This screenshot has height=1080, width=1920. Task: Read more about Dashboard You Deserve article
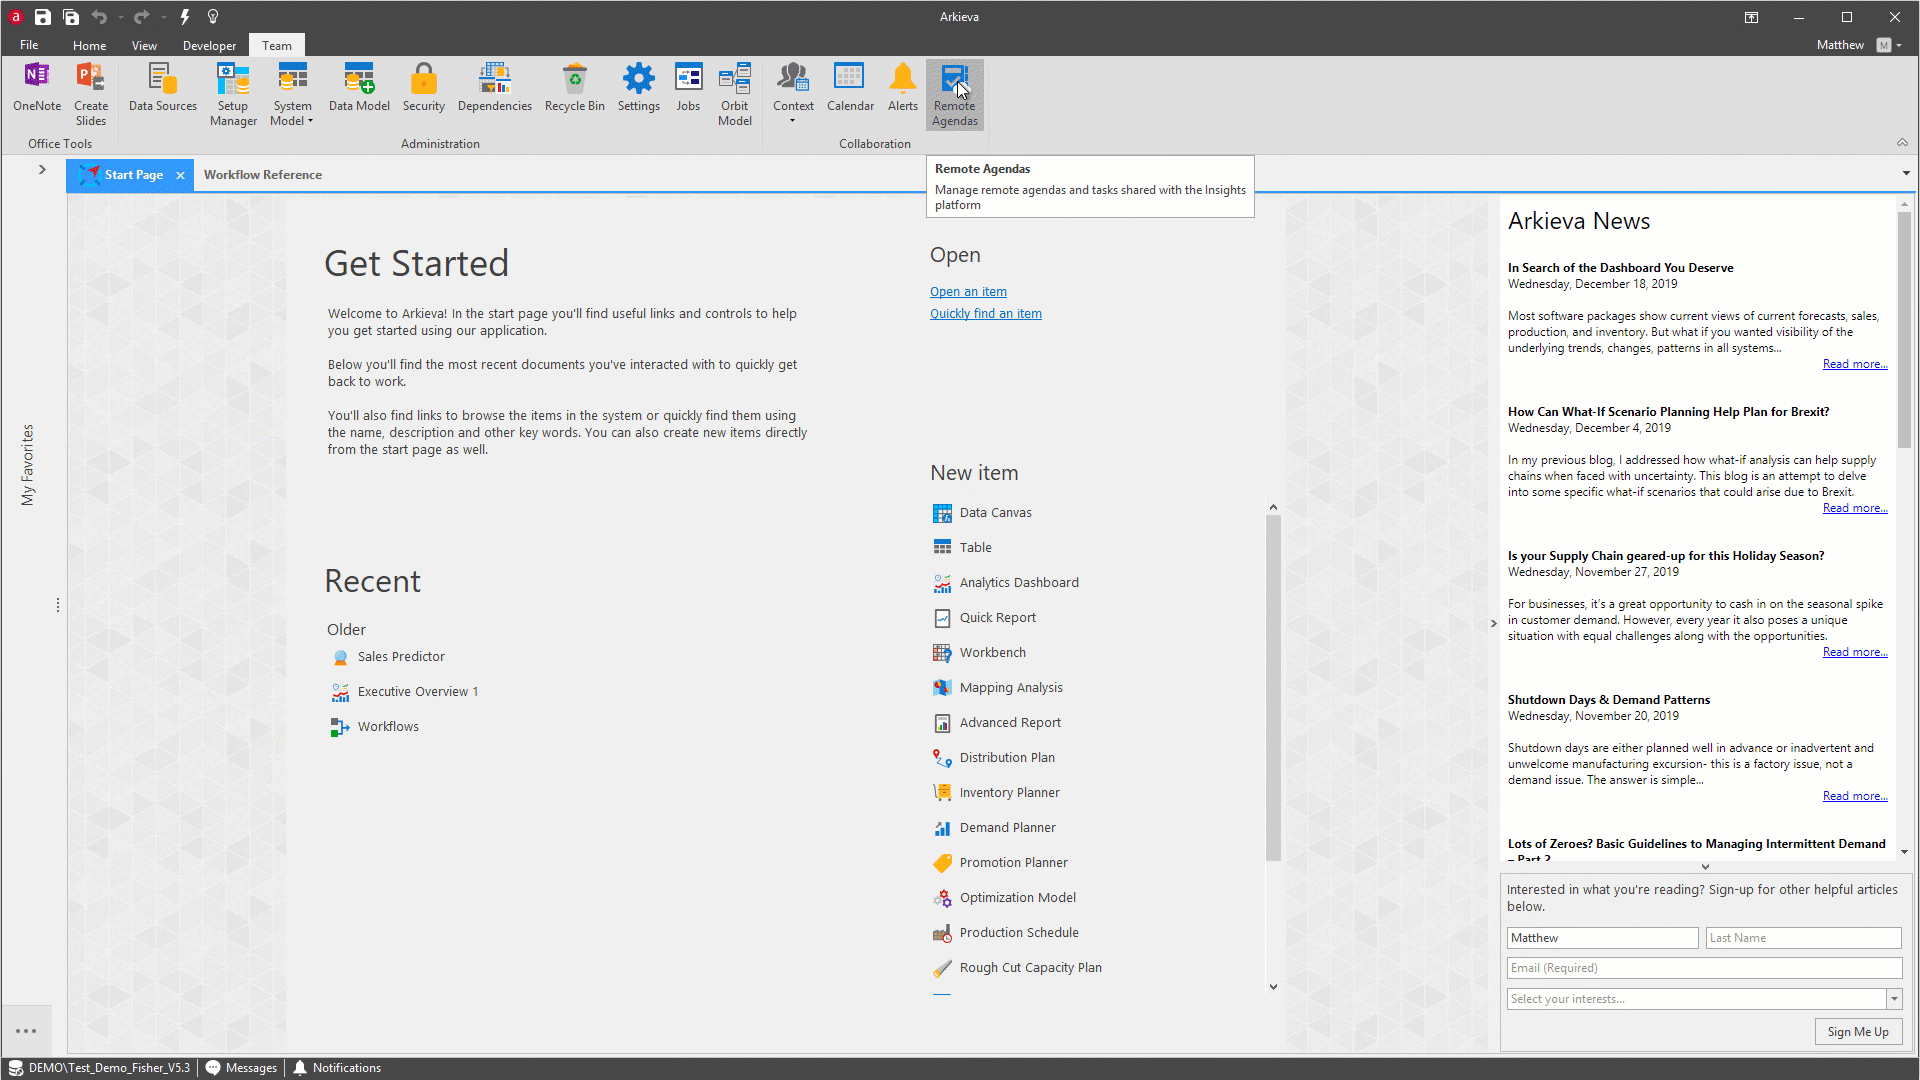(1855, 364)
